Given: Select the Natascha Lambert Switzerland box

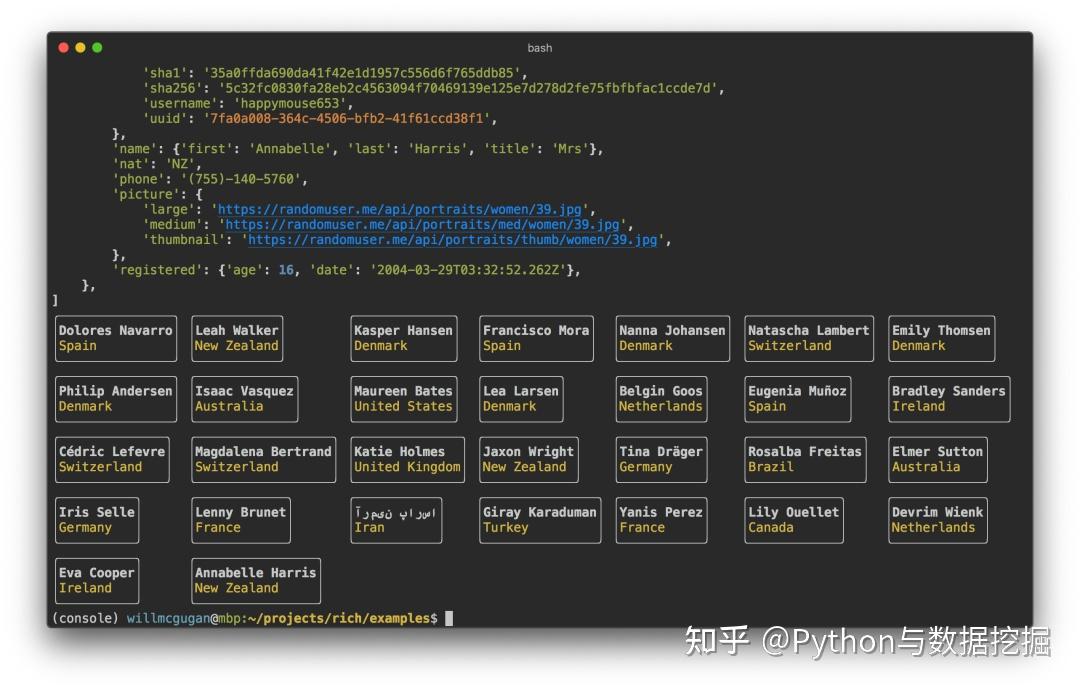Looking at the screenshot, I should [x=809, y=338].
